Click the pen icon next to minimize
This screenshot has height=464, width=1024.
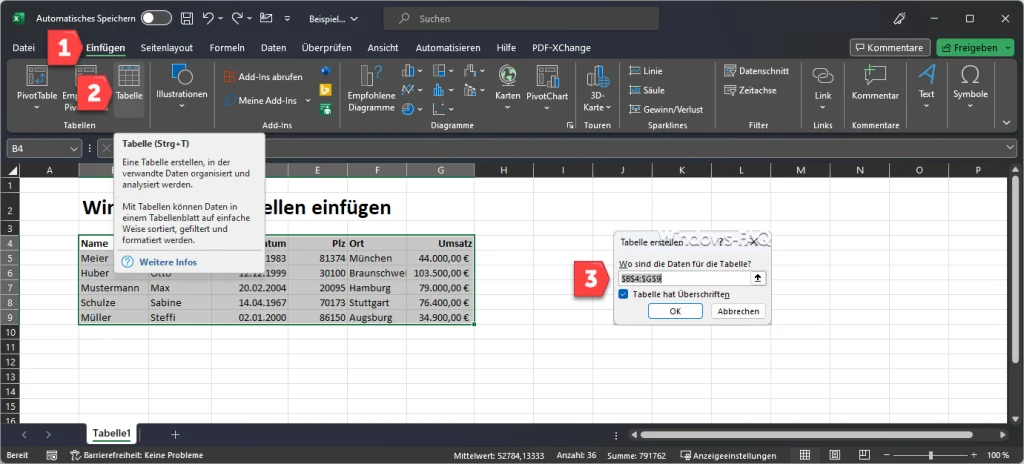(x=901, y=18)
